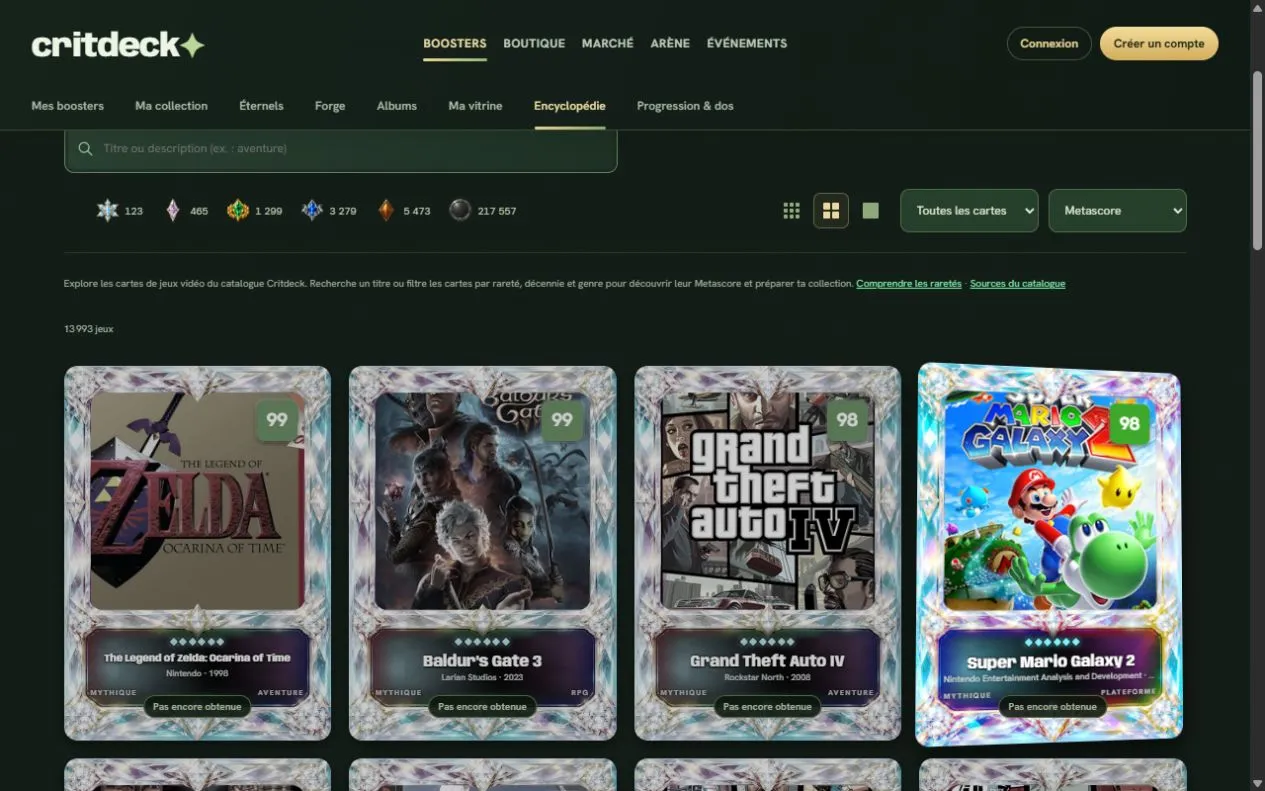Open the Mes boosters tab
The height and width of the screenshot is (791, 1265).
pyautogui.click(x=67, y=106)
